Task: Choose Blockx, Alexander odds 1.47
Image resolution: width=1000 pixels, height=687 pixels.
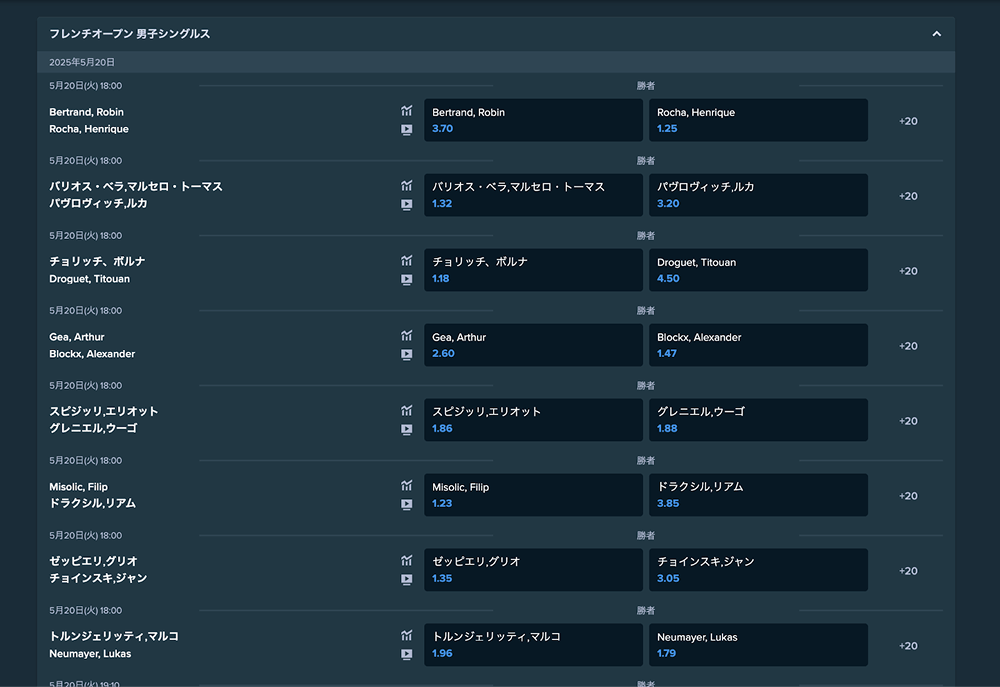Action: [758, 345]
